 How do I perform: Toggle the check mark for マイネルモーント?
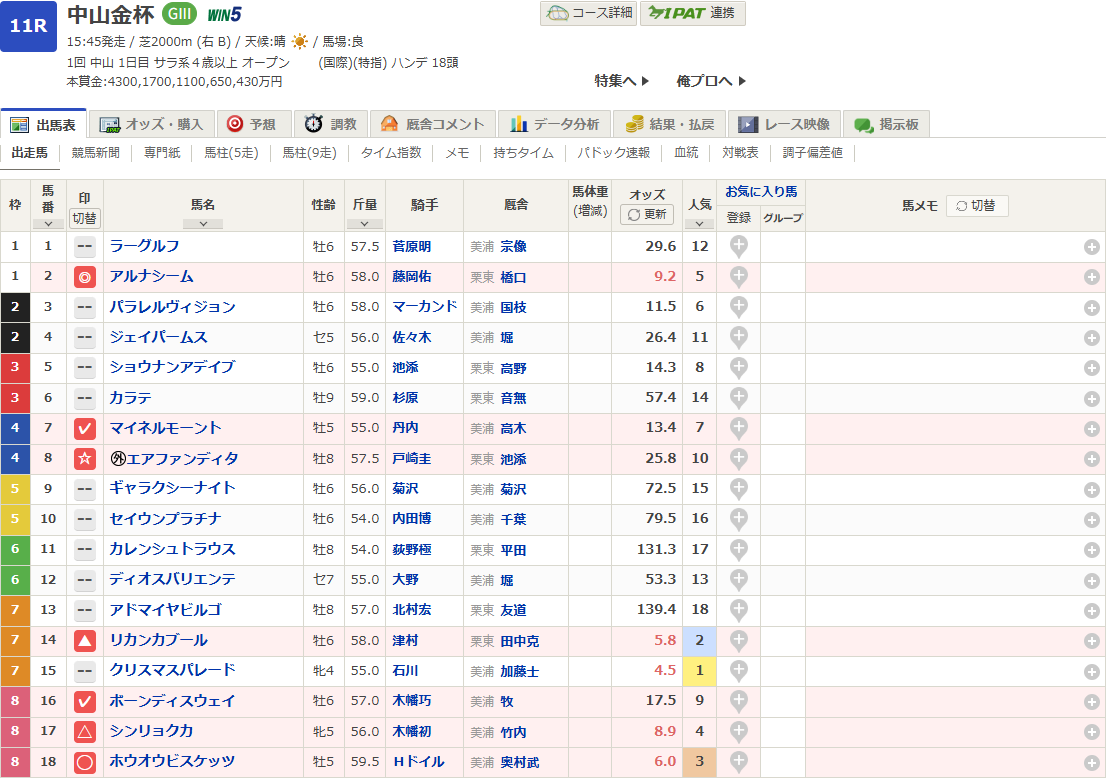point(85,429)
